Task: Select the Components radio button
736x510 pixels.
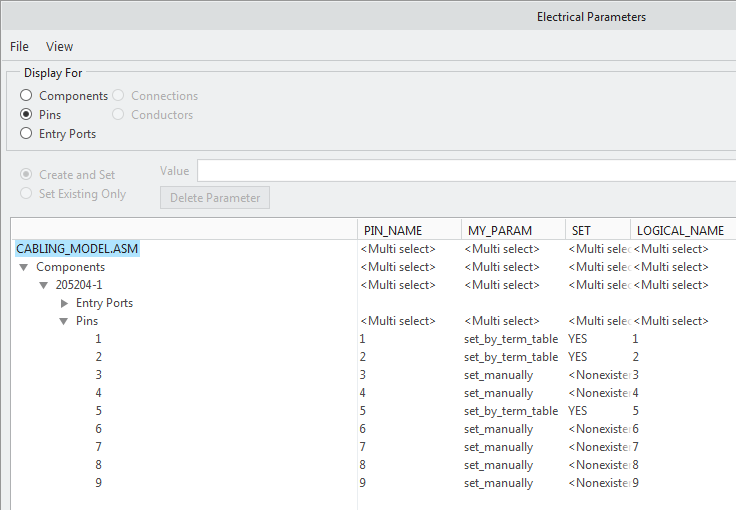Action: [26, 96]
